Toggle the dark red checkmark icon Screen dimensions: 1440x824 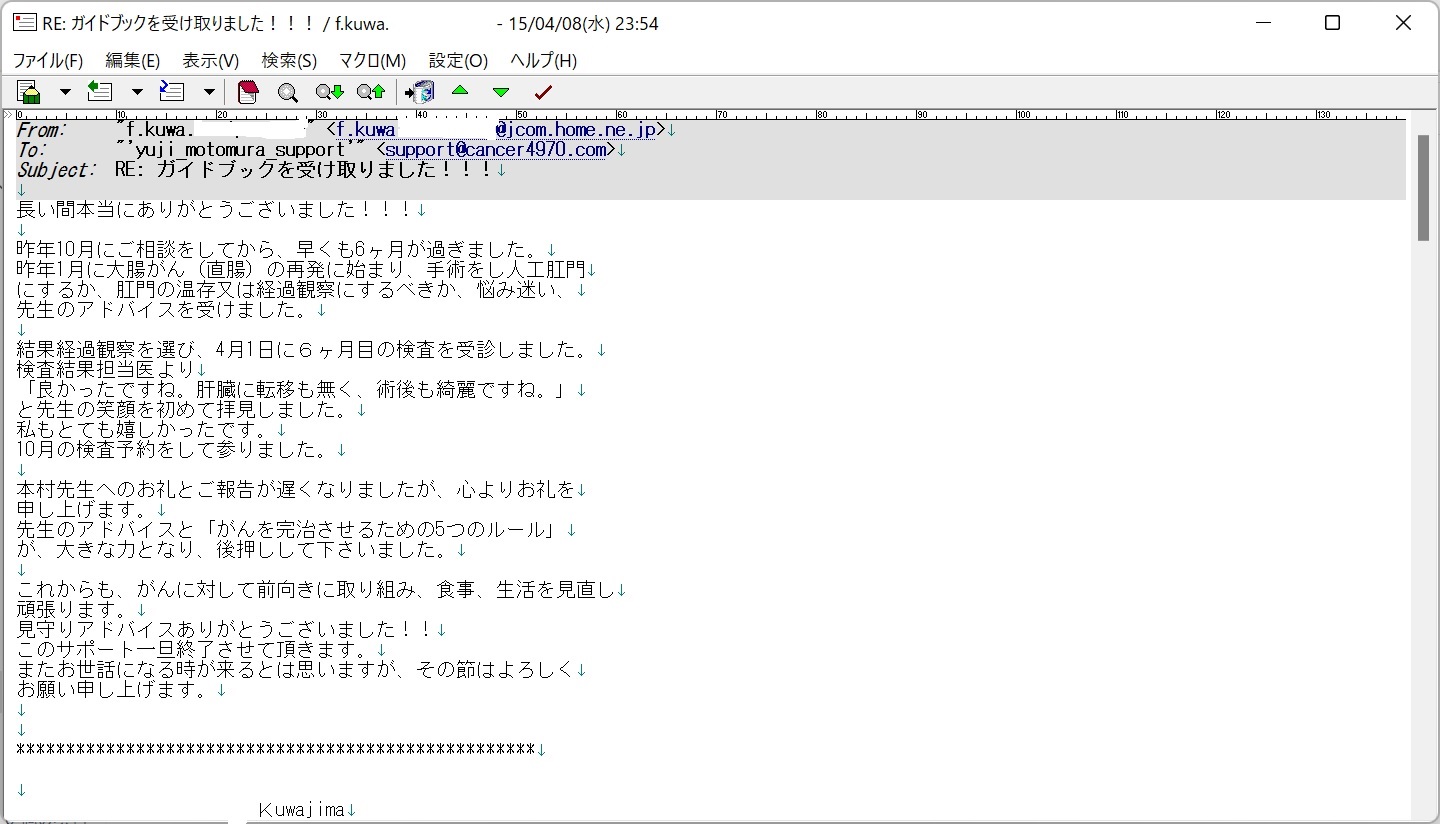point(543,92)
